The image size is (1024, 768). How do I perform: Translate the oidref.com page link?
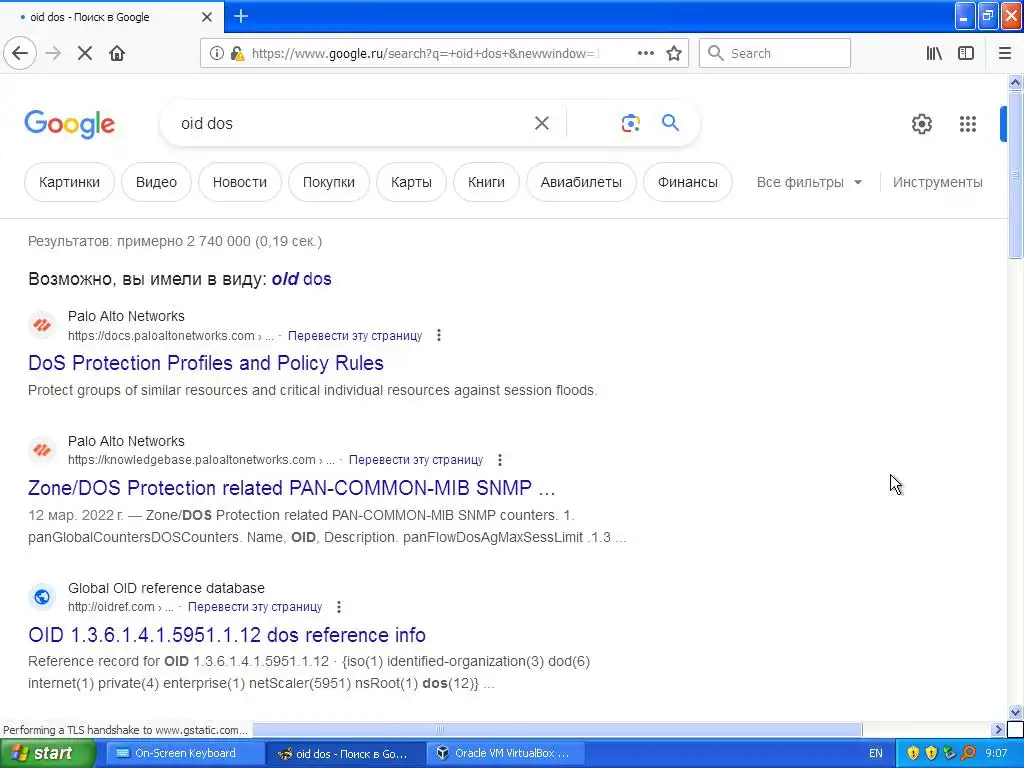(x=255, y=607)
